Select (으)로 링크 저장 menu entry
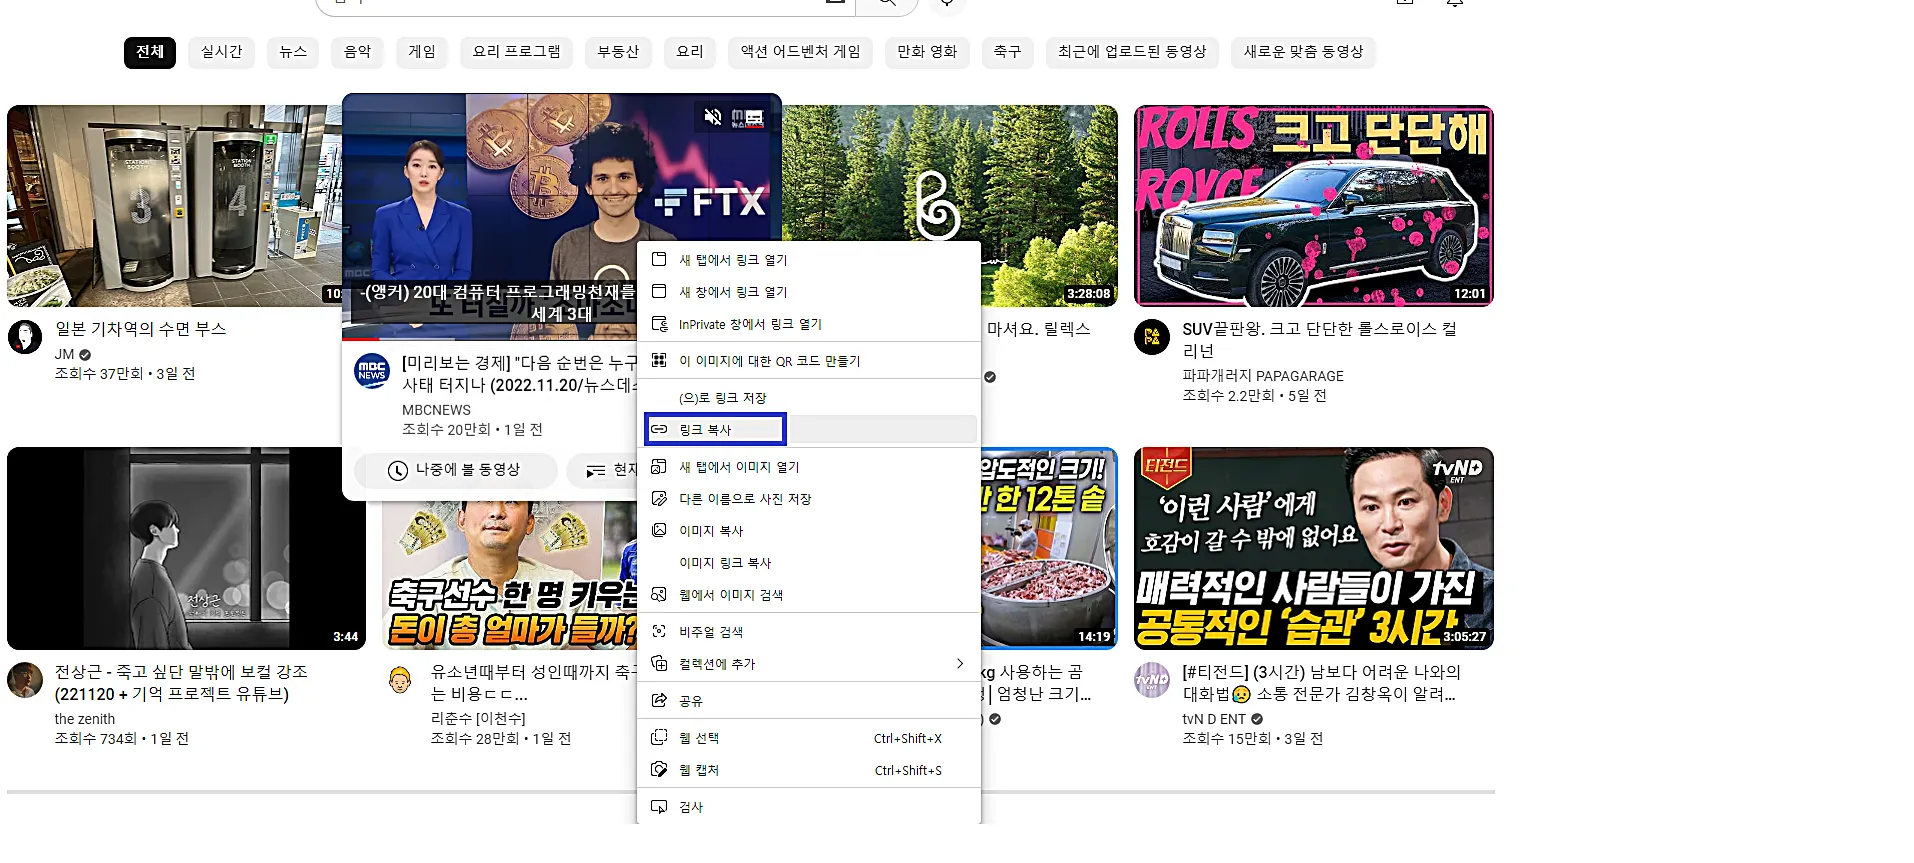Image resolution: width=1914 pixels, height=863 pixels. pos(808,398)
